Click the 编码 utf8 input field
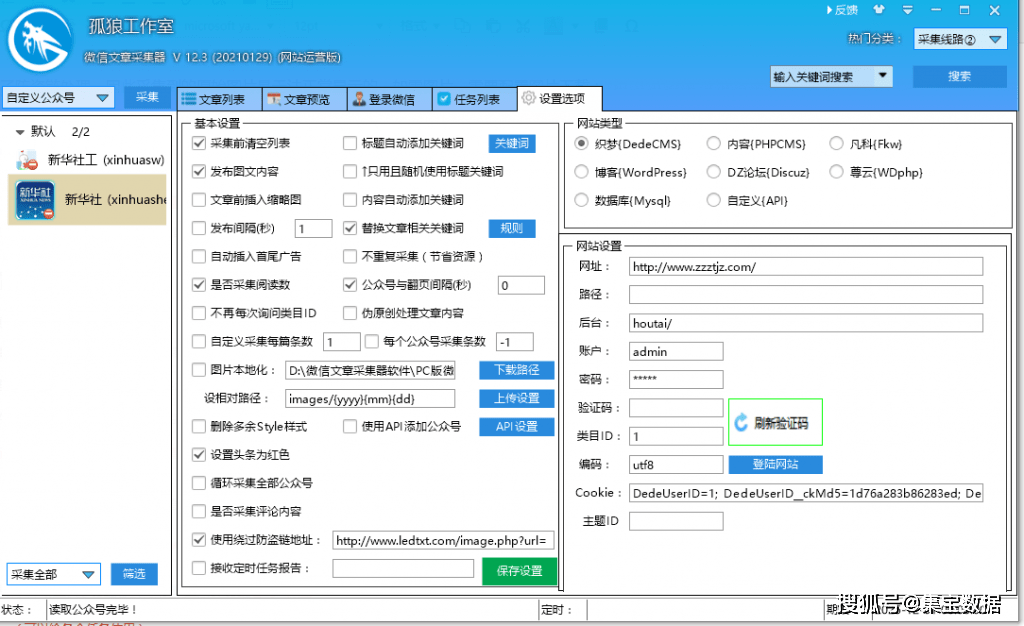 [676, 465]
